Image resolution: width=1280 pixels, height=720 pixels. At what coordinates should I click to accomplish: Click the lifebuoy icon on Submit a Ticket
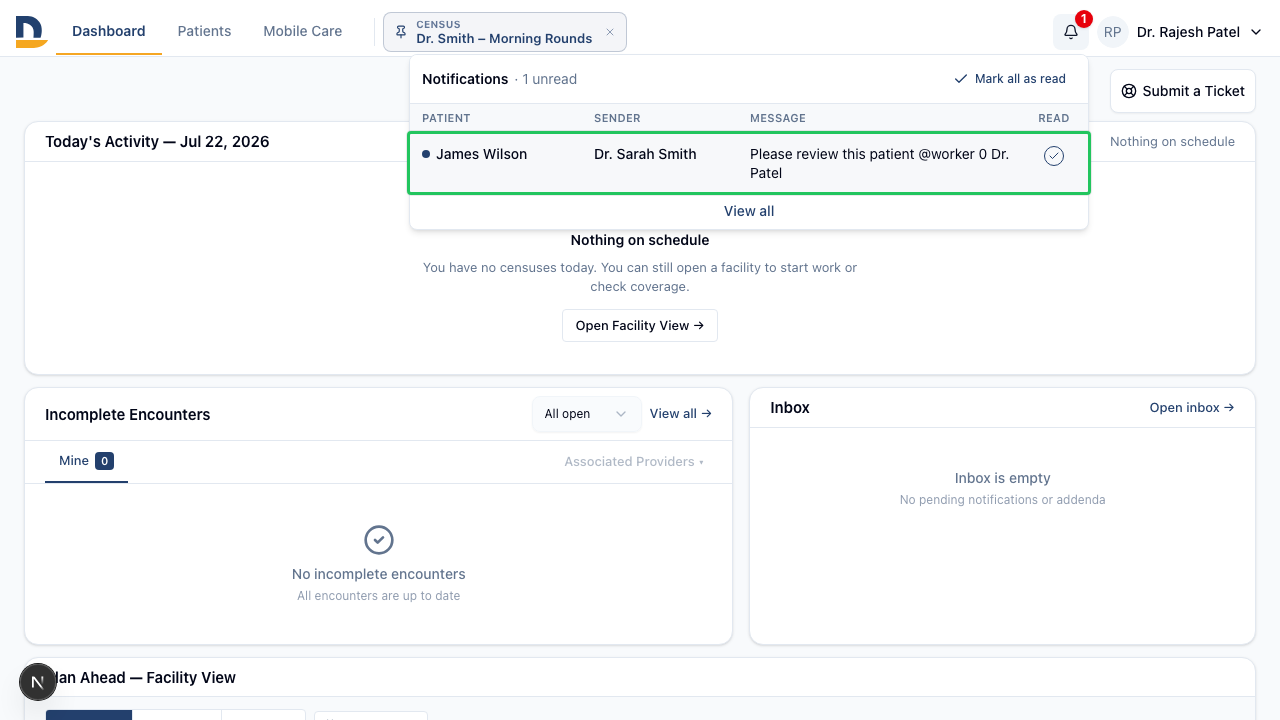(x=1129, y=91)
